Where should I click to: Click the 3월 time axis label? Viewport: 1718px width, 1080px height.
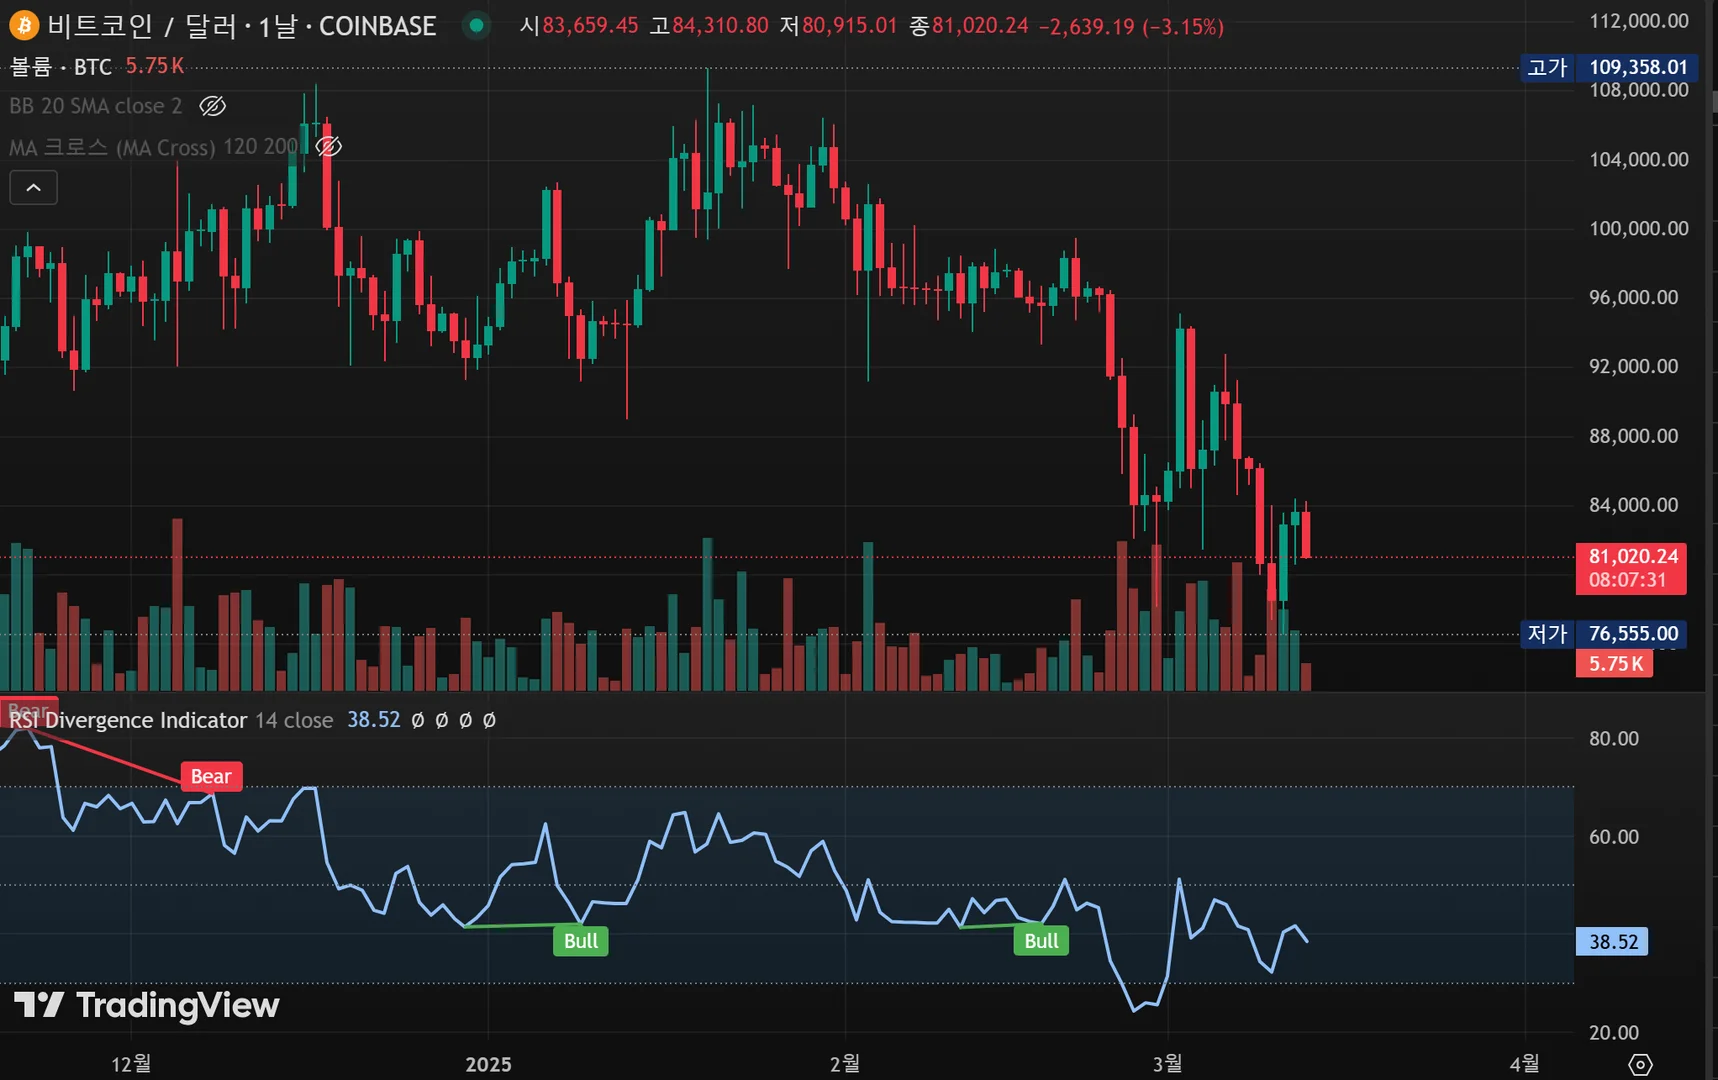click(x=1167, y=1064)
